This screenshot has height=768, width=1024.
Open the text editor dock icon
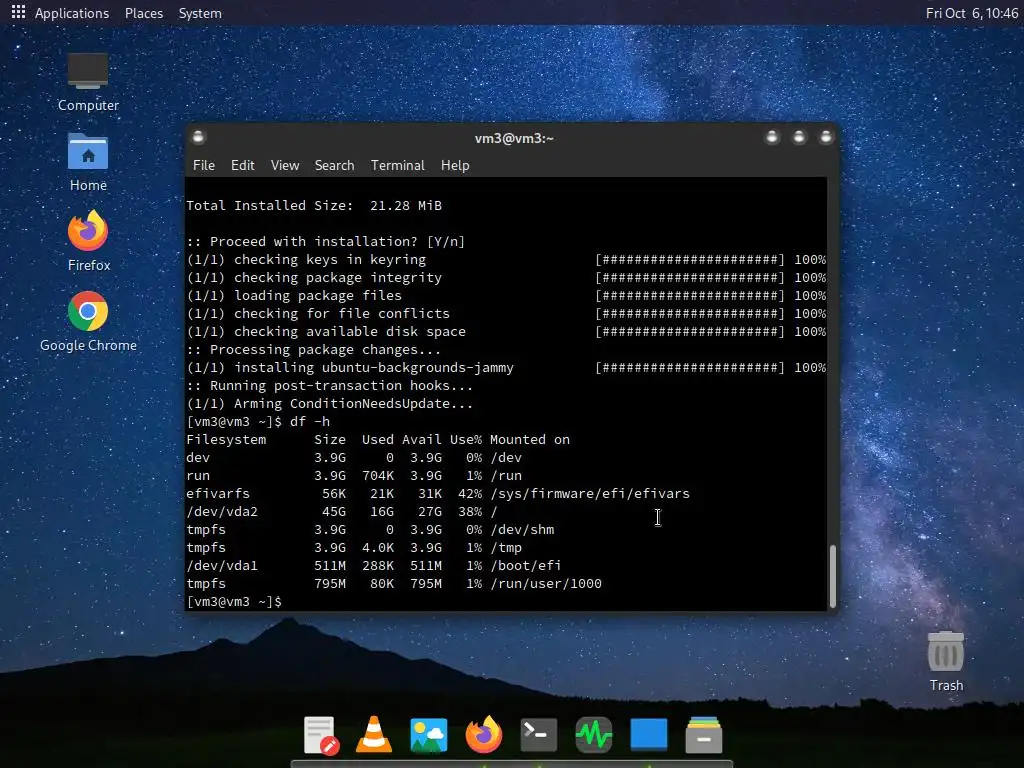(321, 735)
